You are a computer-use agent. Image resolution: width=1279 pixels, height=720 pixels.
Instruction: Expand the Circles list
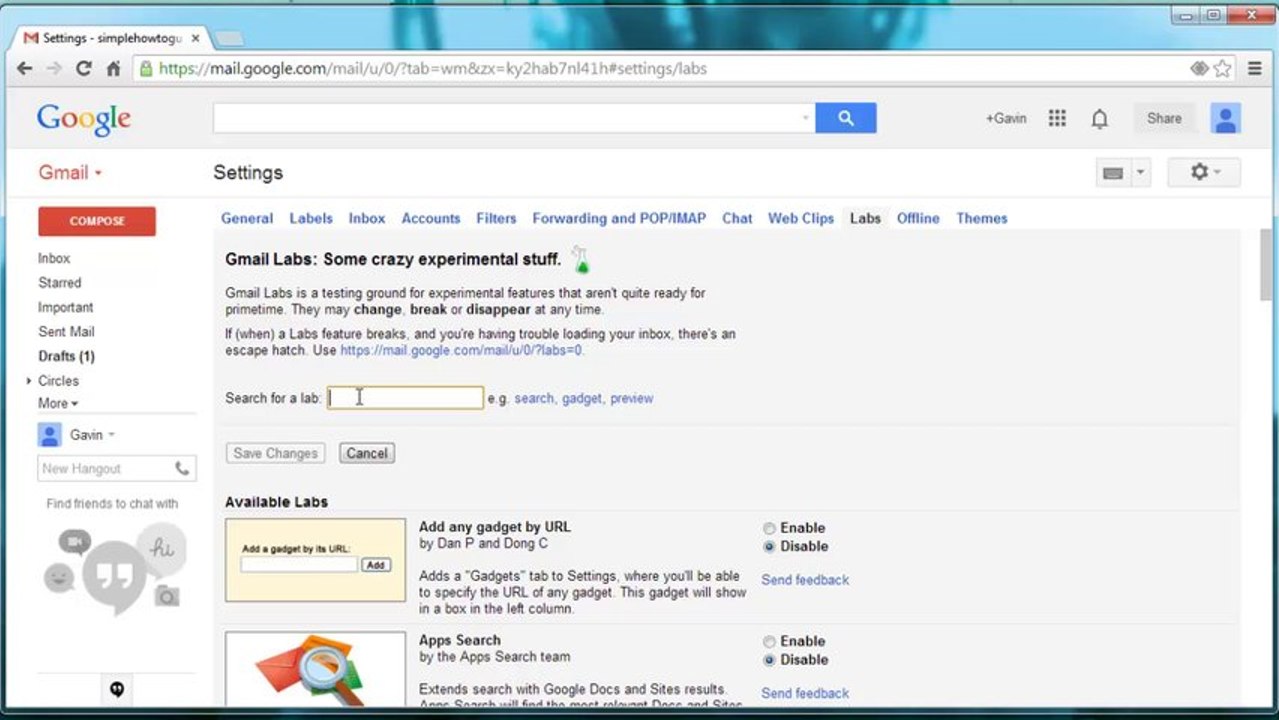point(29,381)
